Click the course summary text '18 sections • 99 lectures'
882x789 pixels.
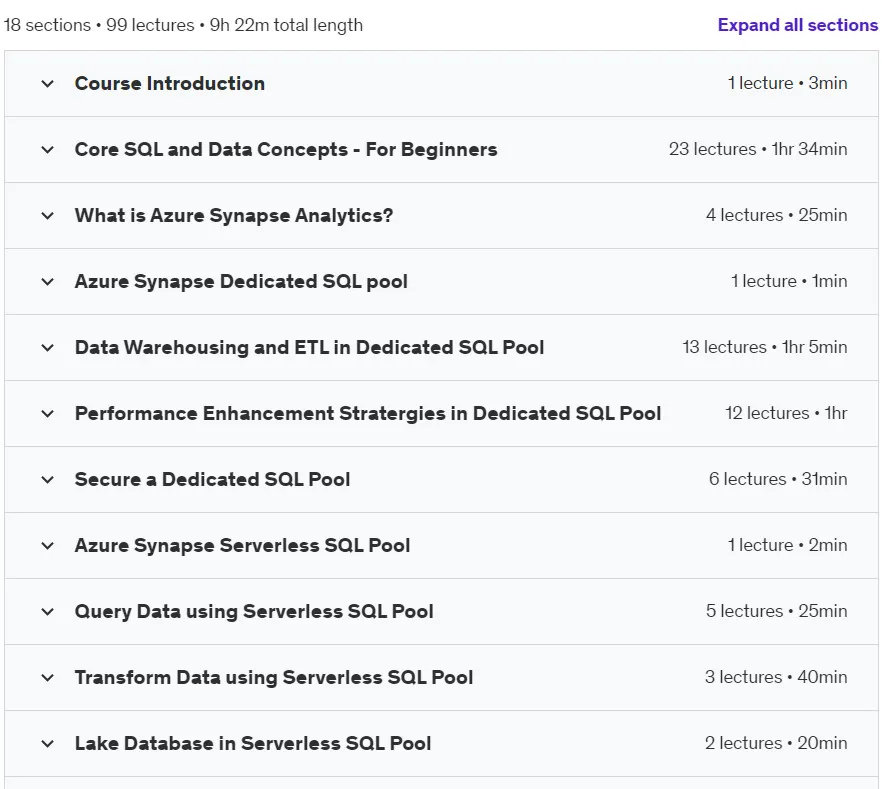[x=99, y=25]
